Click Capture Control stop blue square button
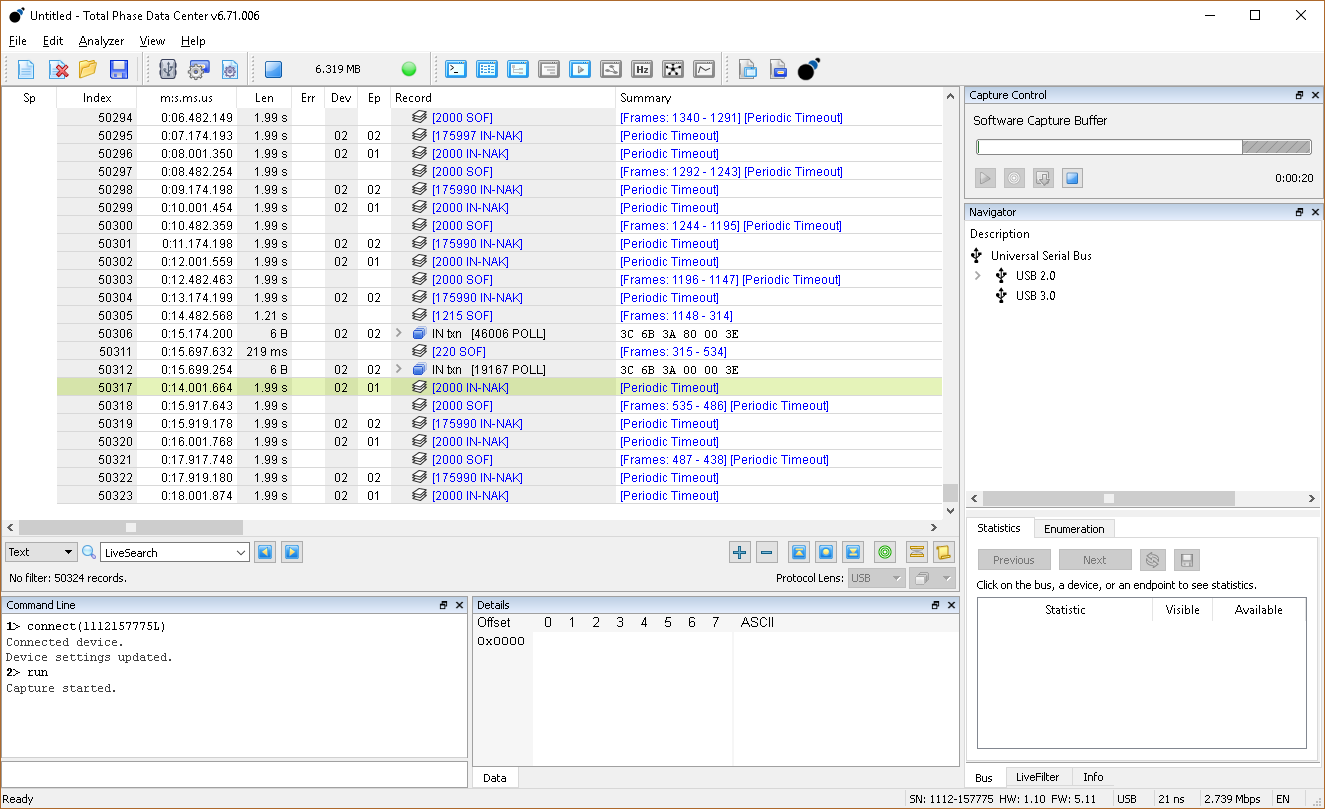This screenshot has height=809, width=1325. [1072, 178]
